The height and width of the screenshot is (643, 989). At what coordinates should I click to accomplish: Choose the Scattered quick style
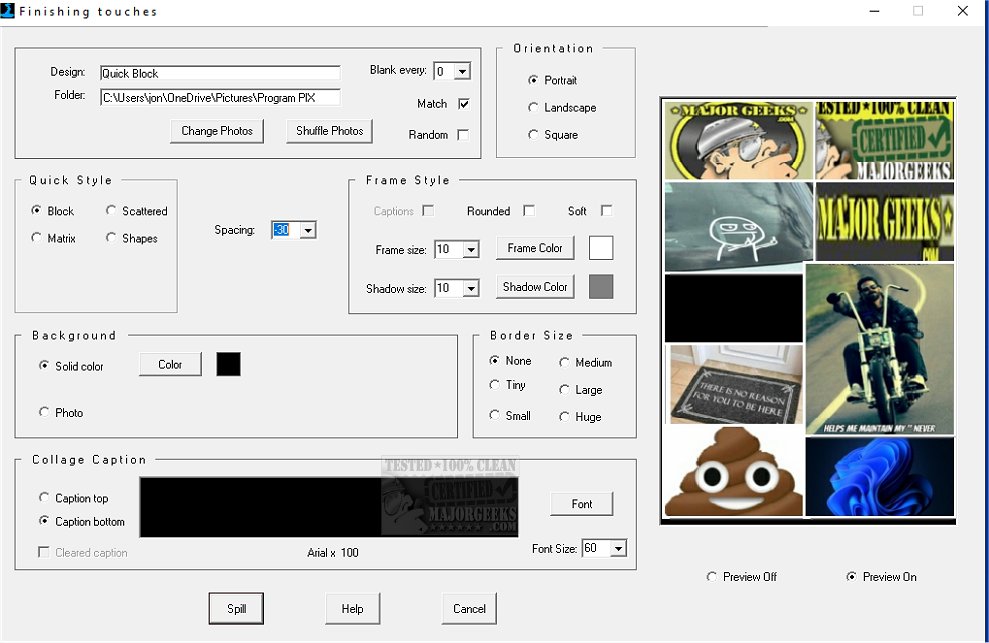pos(112,211)
